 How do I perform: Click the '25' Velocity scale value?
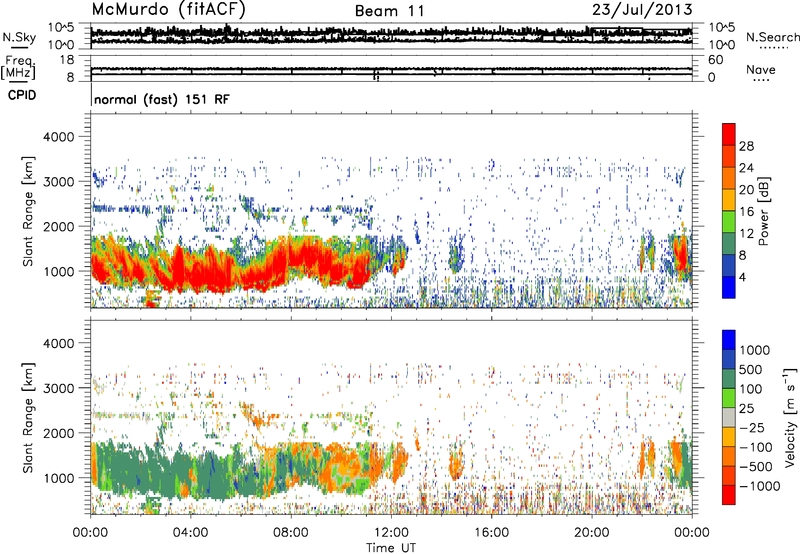click(x=746, y=408)
